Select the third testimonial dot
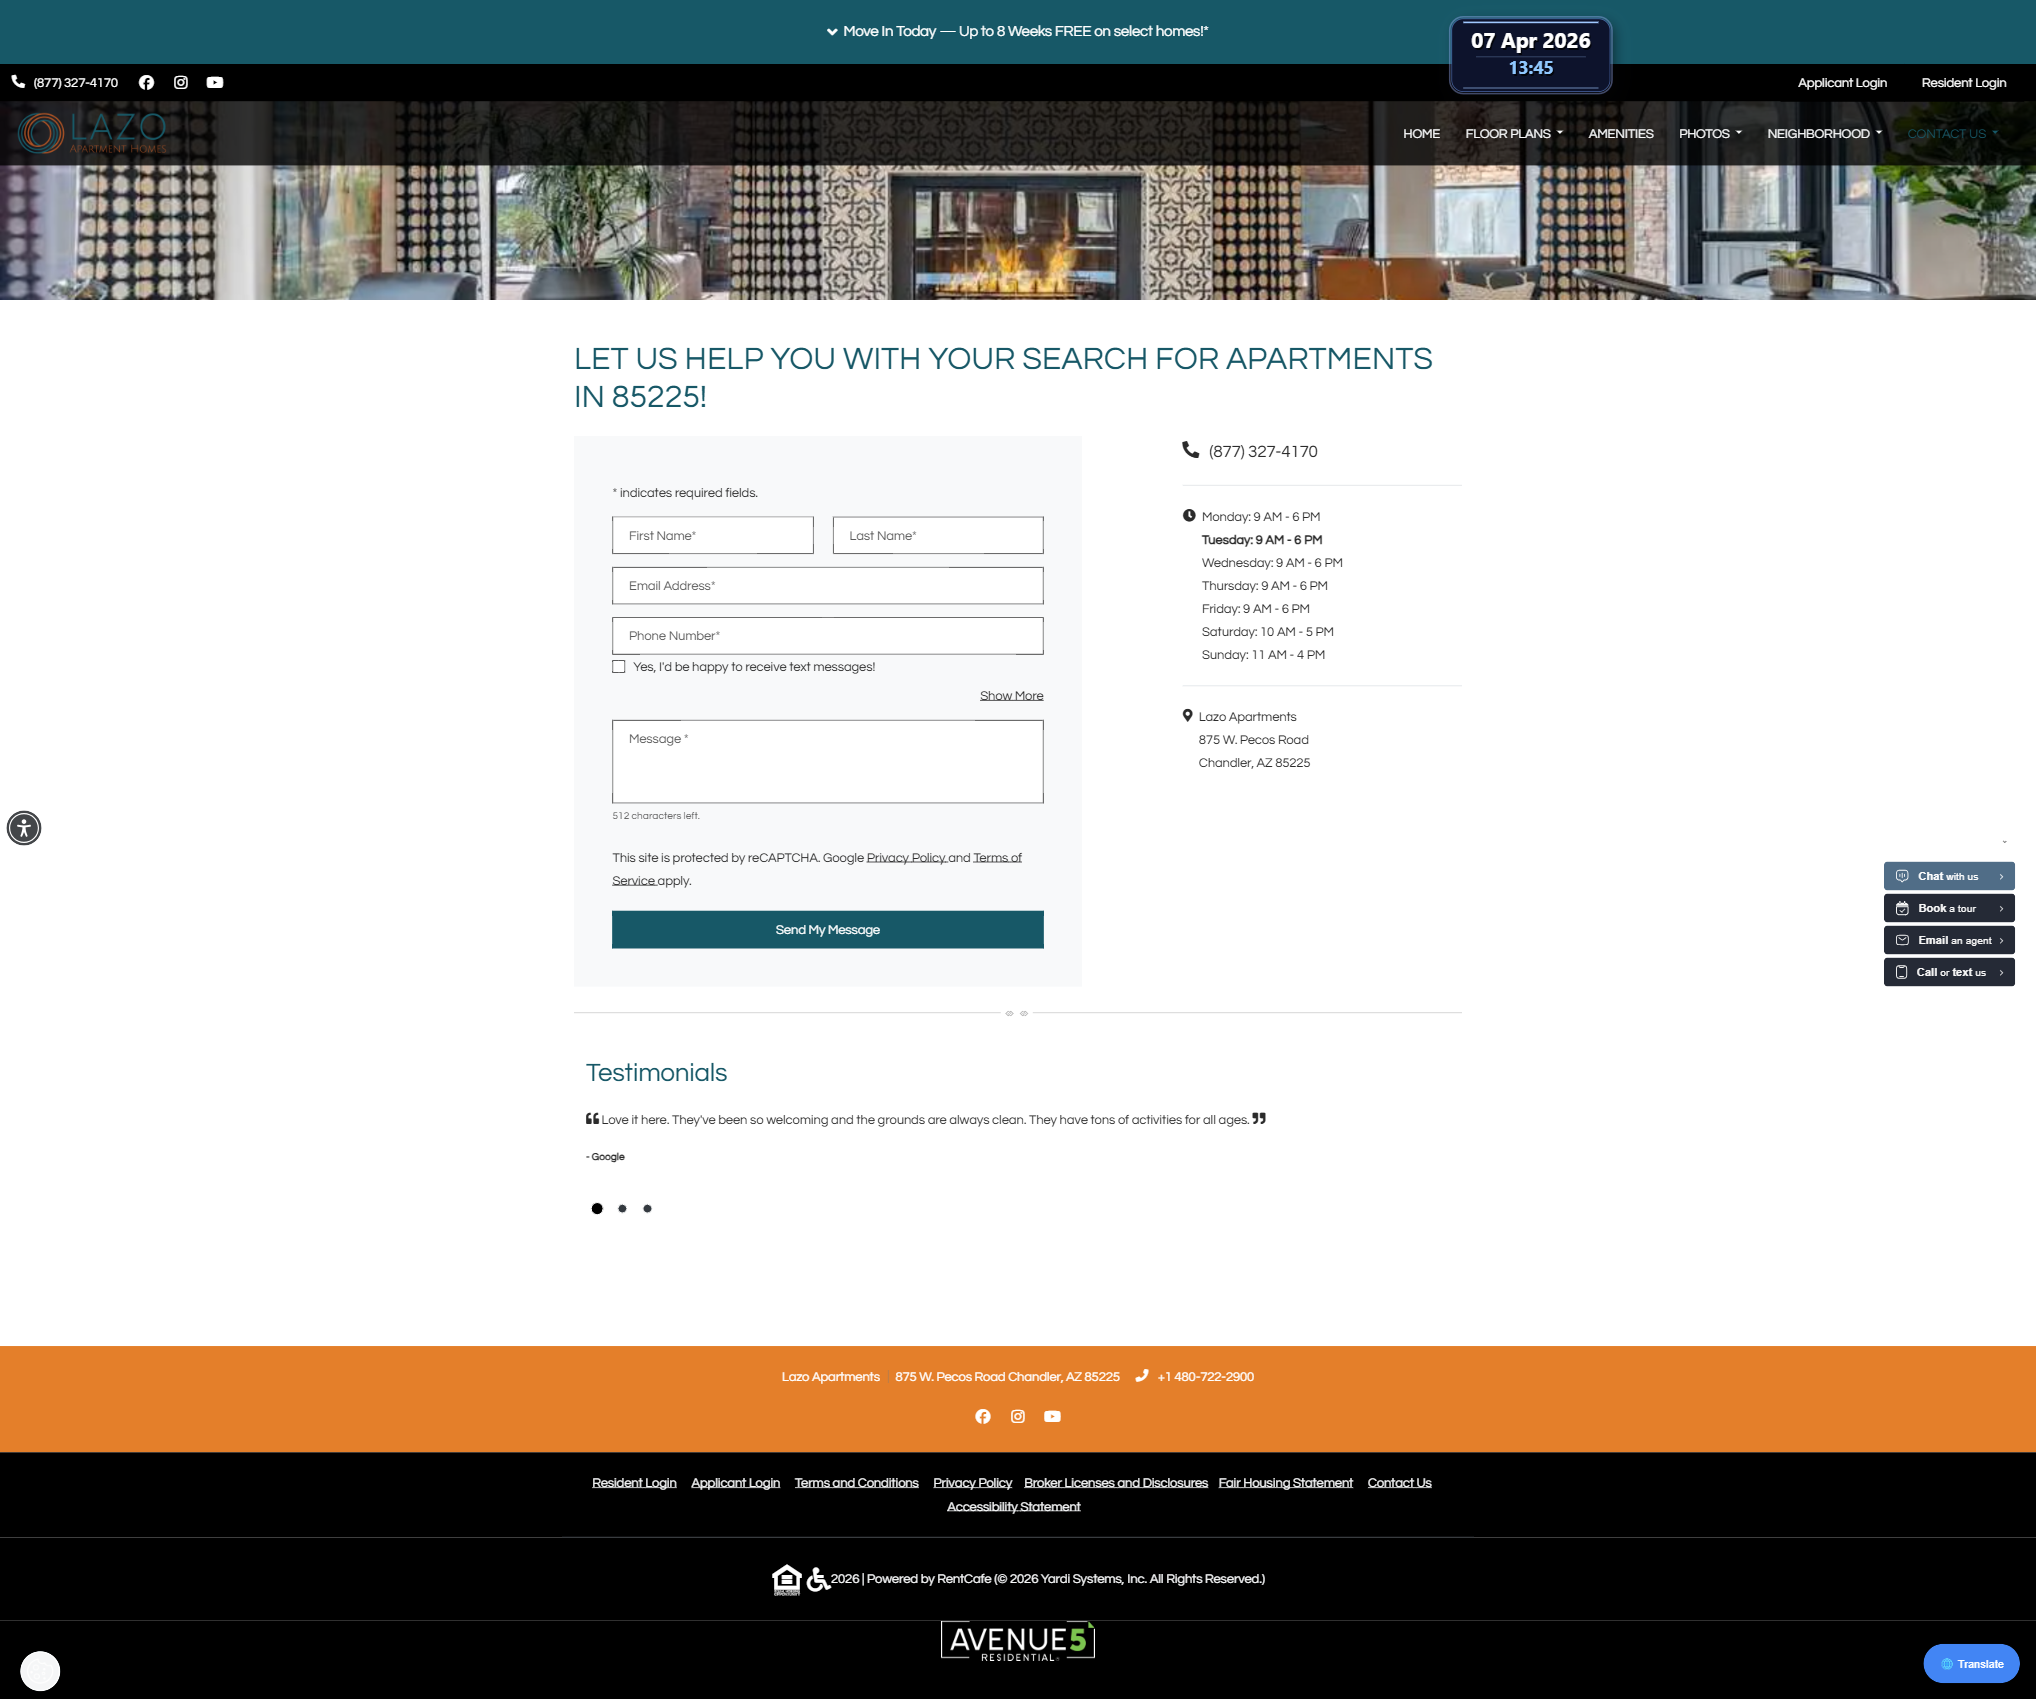The image size is (2036, 1699). point(648,1209)
